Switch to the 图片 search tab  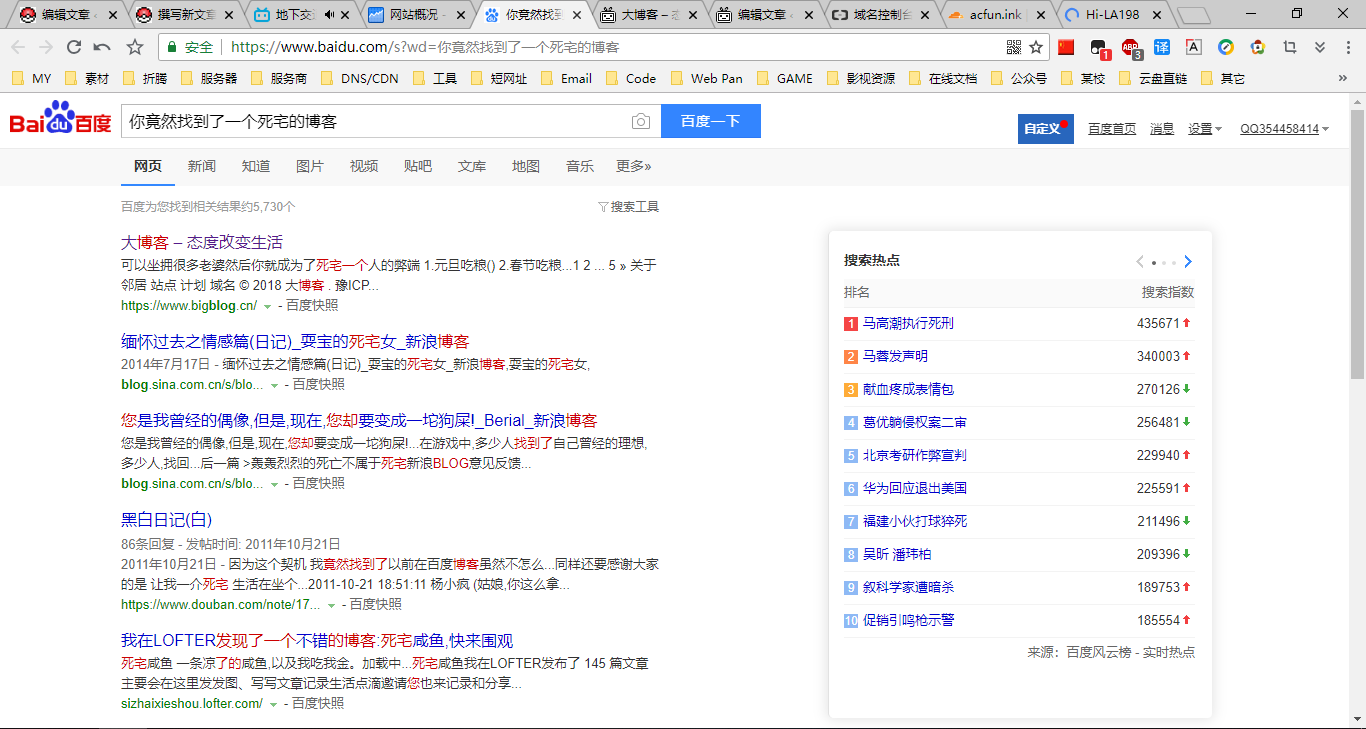(310, 166)
